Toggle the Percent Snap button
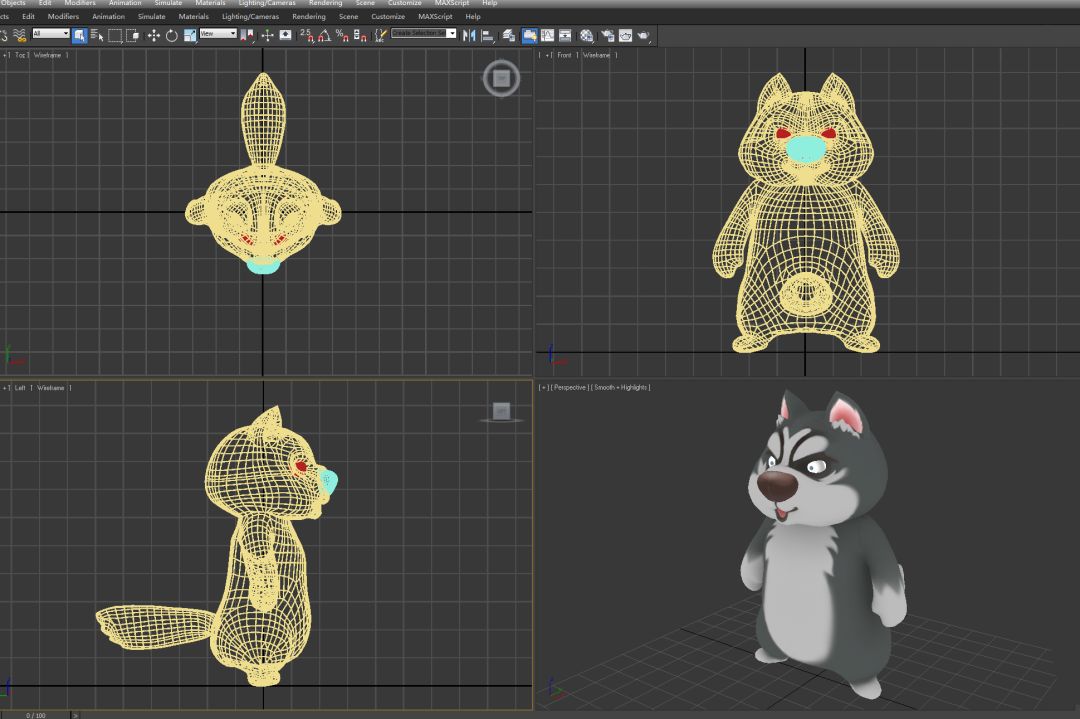 (341, 35)
